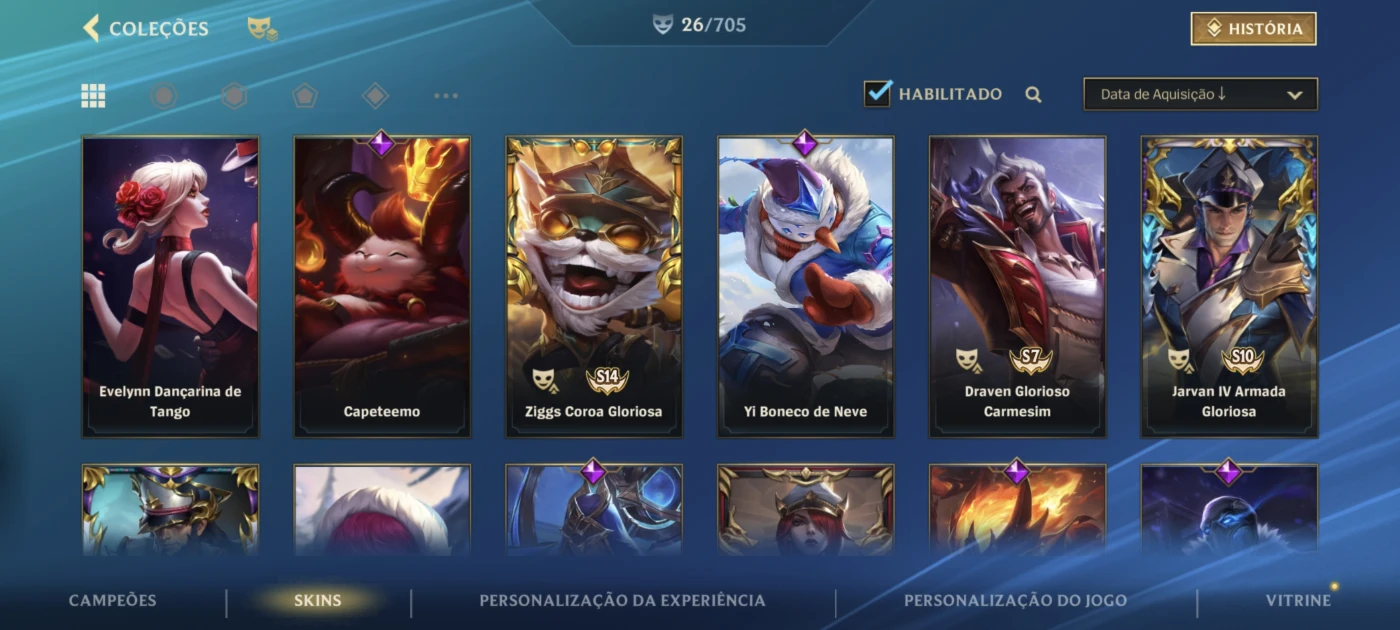Filter by the hexagon rarity icon
This screenshot has height=630, width=1400.
click(234, 96)
